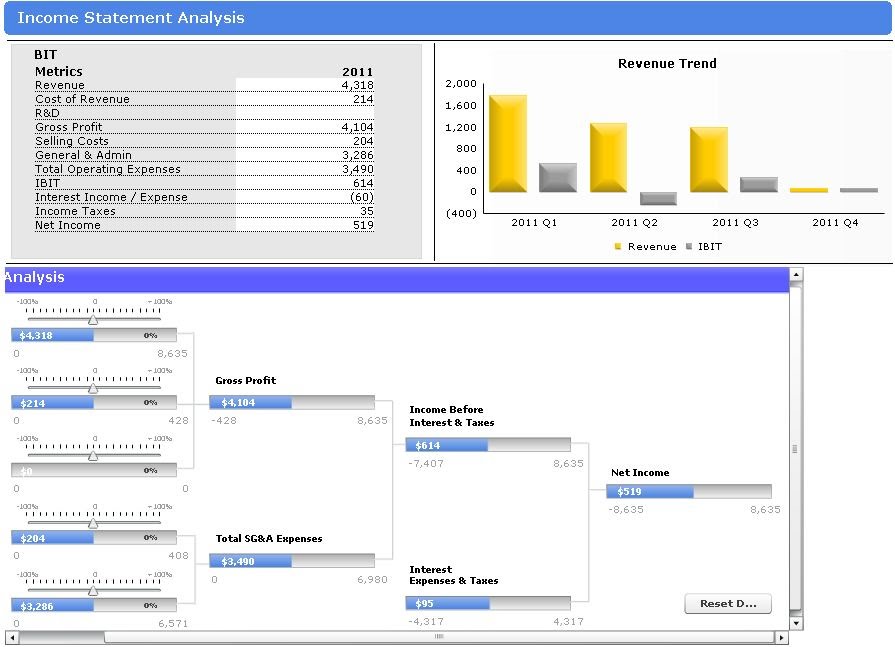Click the horizontal scrollbar right arrow

click(781, 637)
